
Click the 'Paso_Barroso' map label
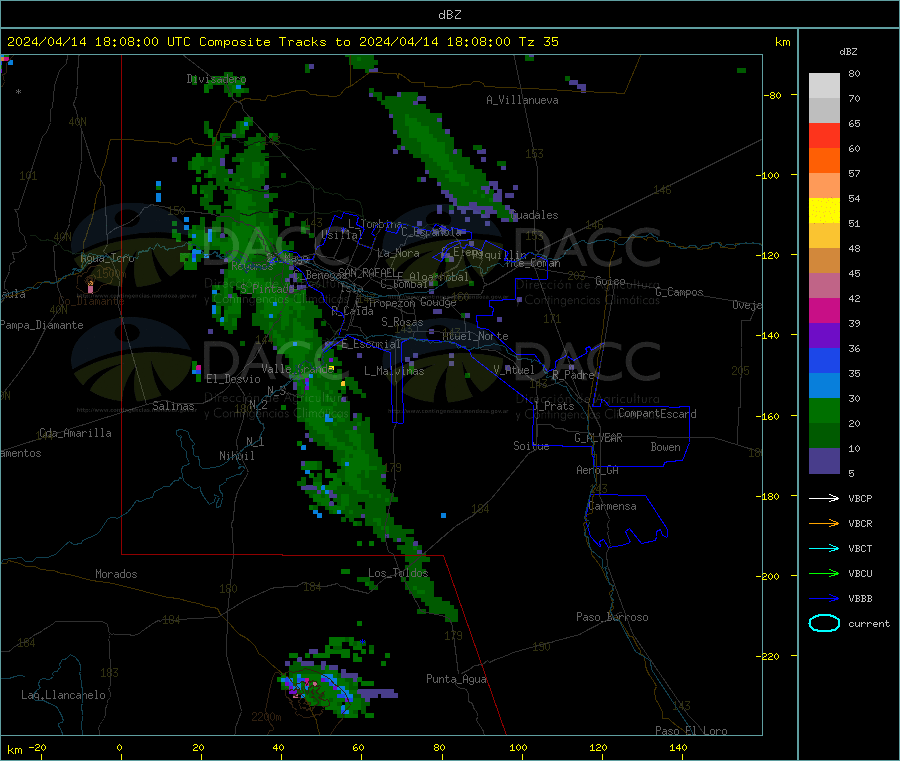coord(612,617)
